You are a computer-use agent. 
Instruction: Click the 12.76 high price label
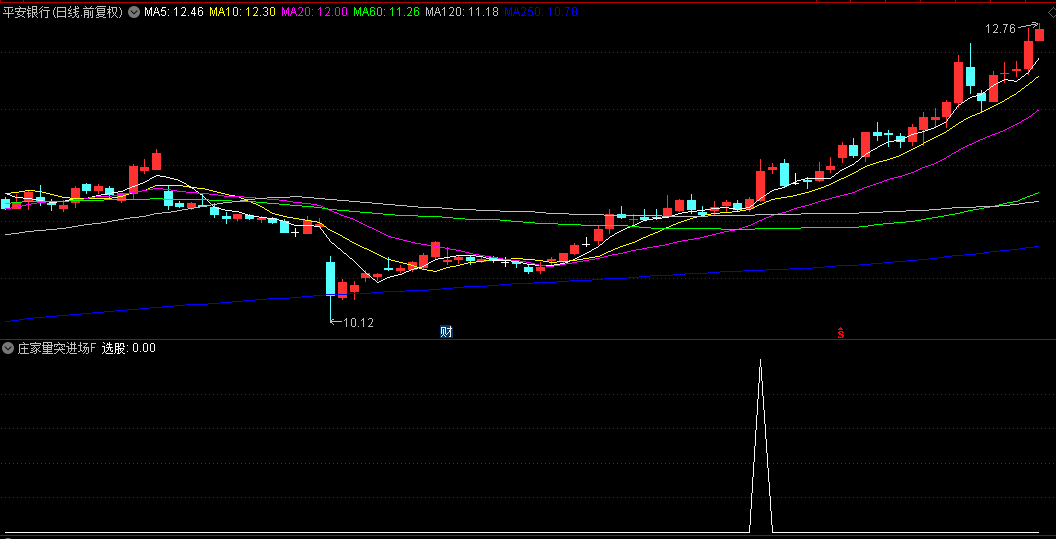(1000, 28)
